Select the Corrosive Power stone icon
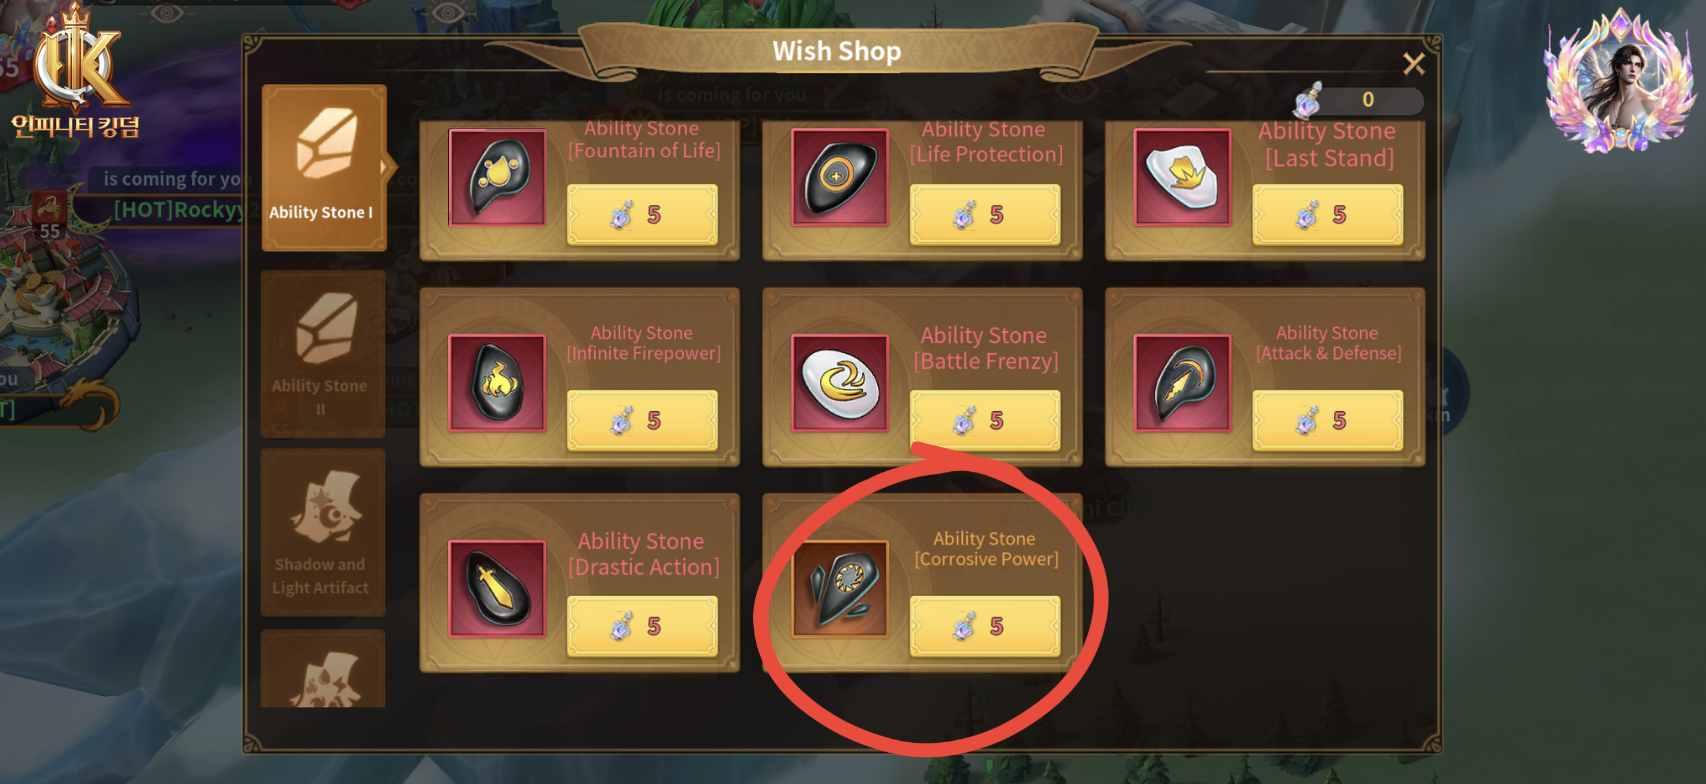 pyautogui.click(x=840, y=589)
